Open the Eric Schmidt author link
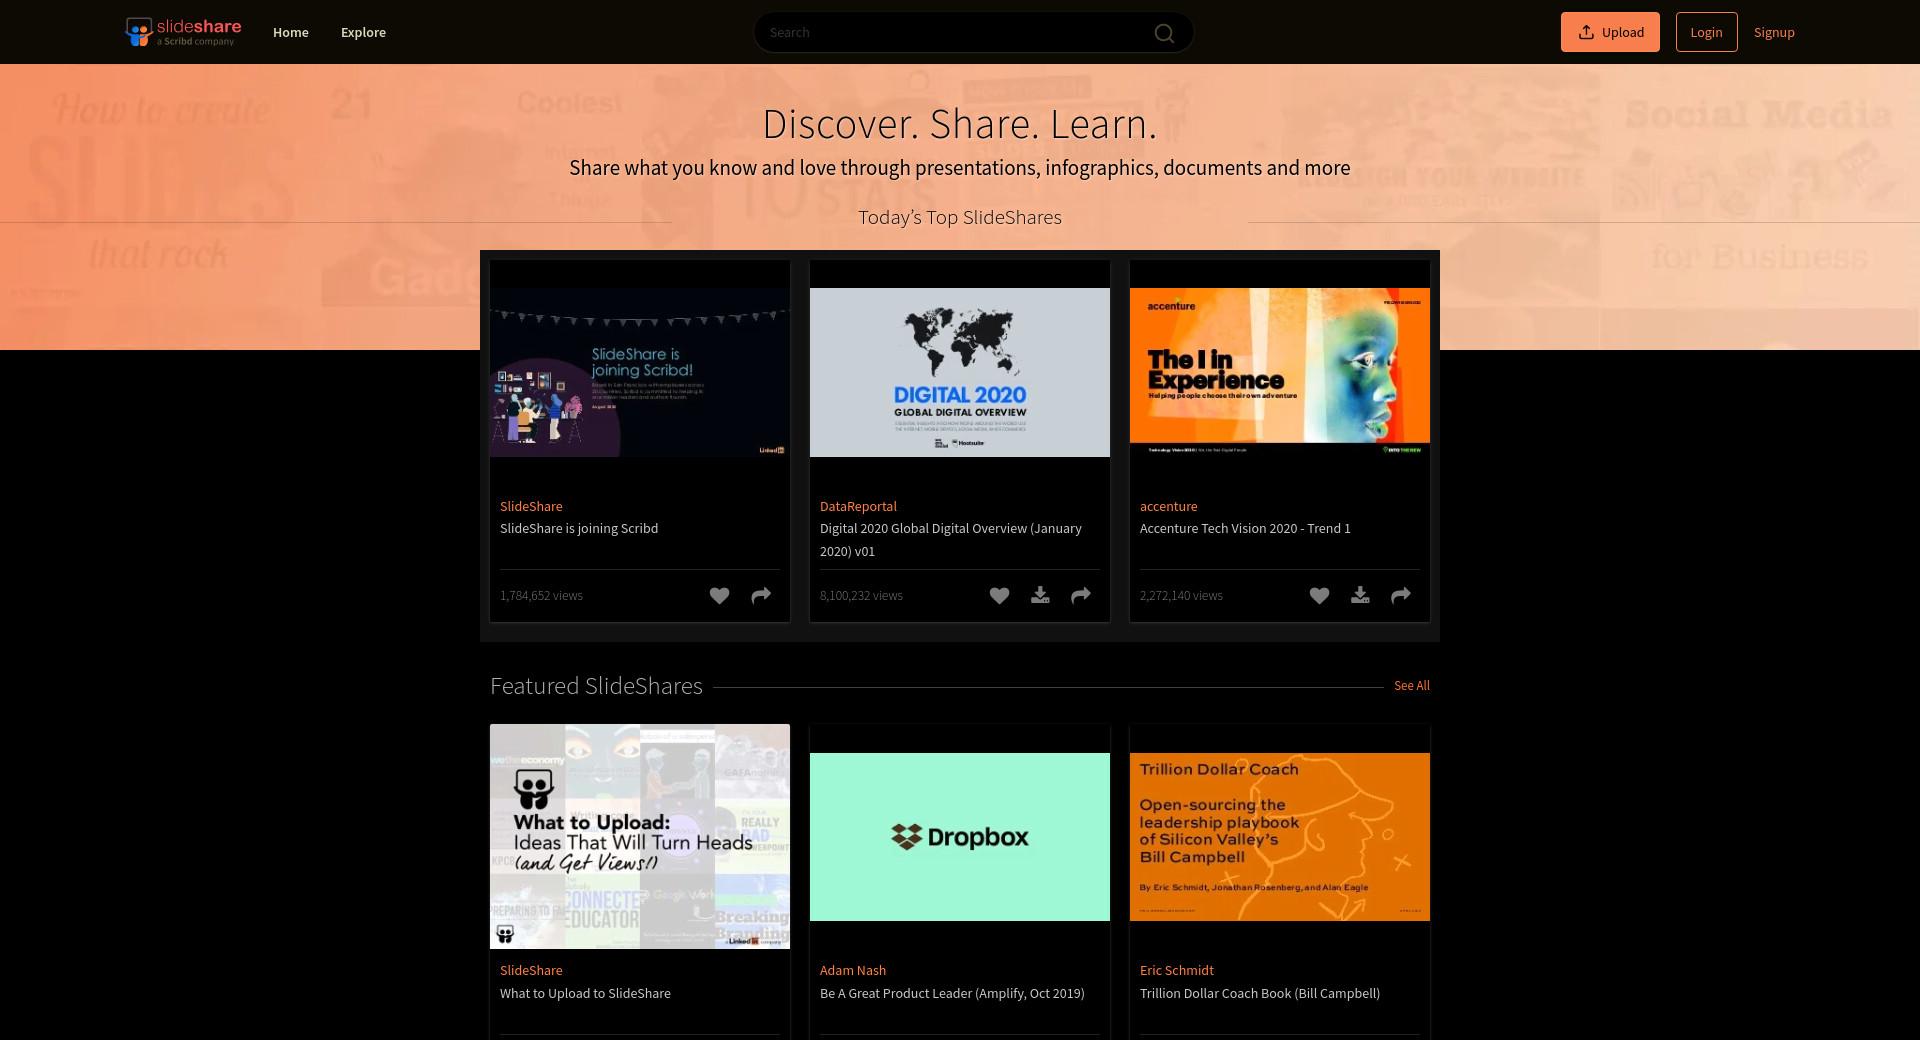Screen dimensions: 1920x1040 pyautogui.click(x=1177, y=970)
